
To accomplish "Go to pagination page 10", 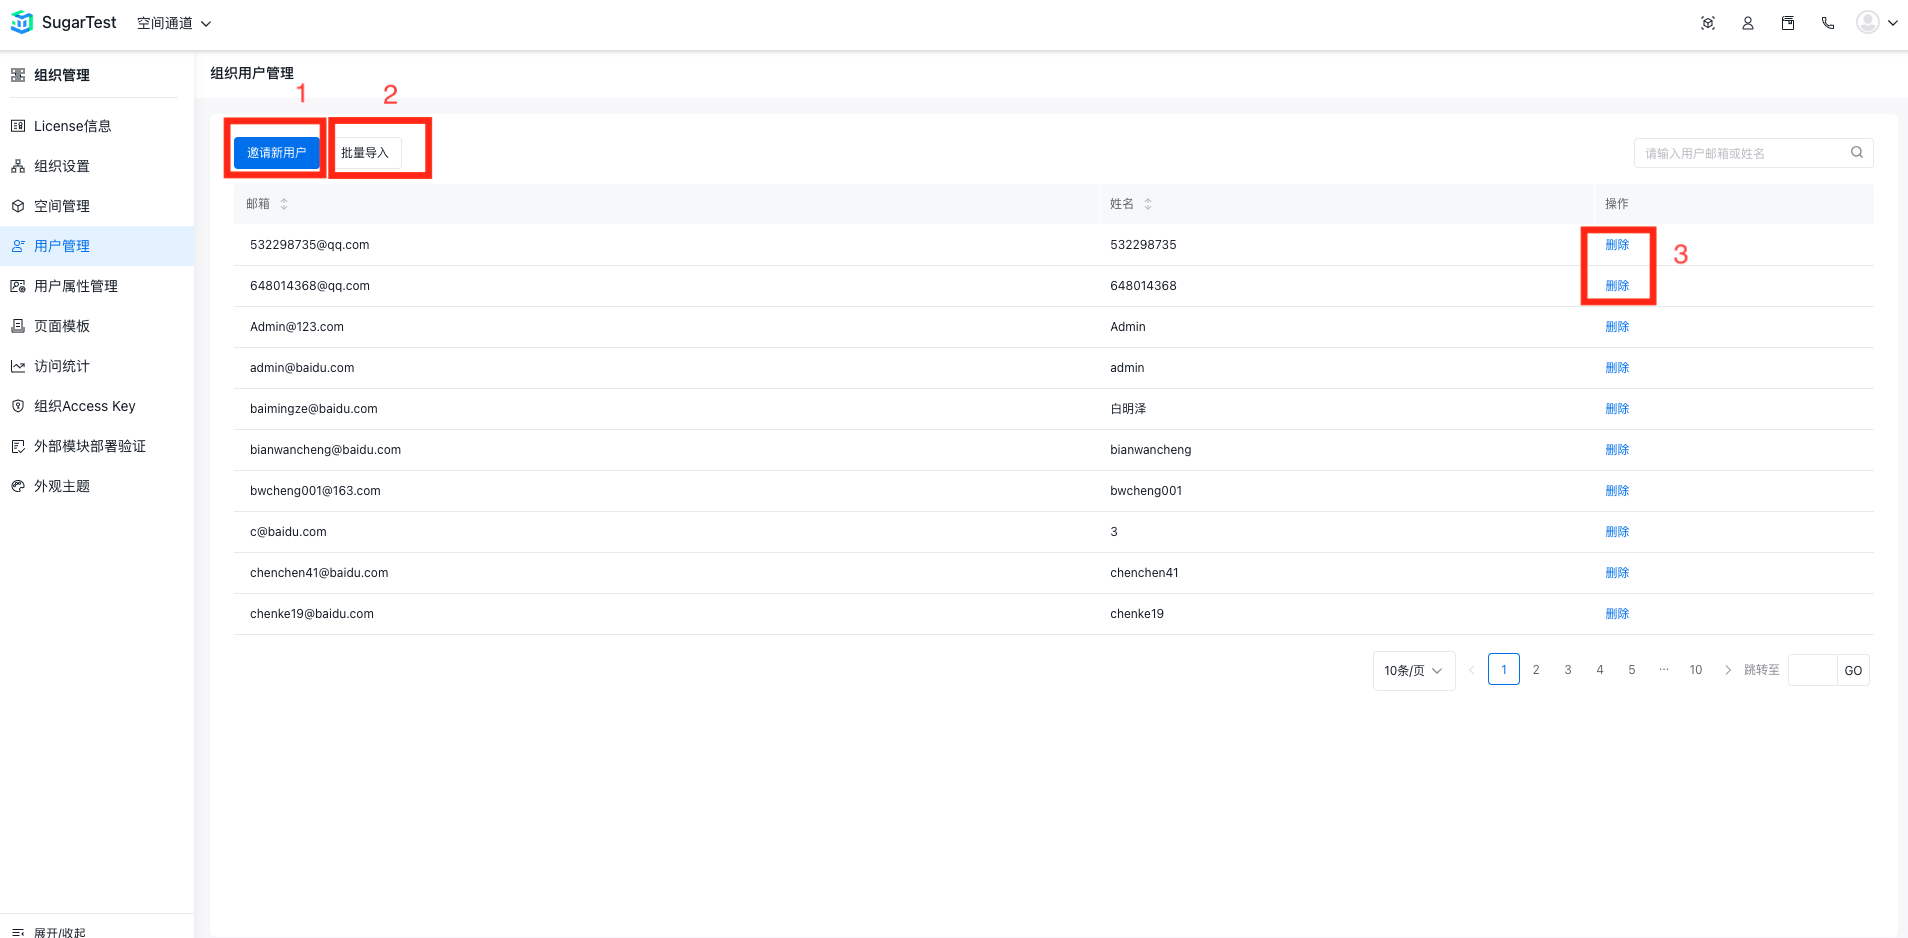I will click(x=1696, y=669).
